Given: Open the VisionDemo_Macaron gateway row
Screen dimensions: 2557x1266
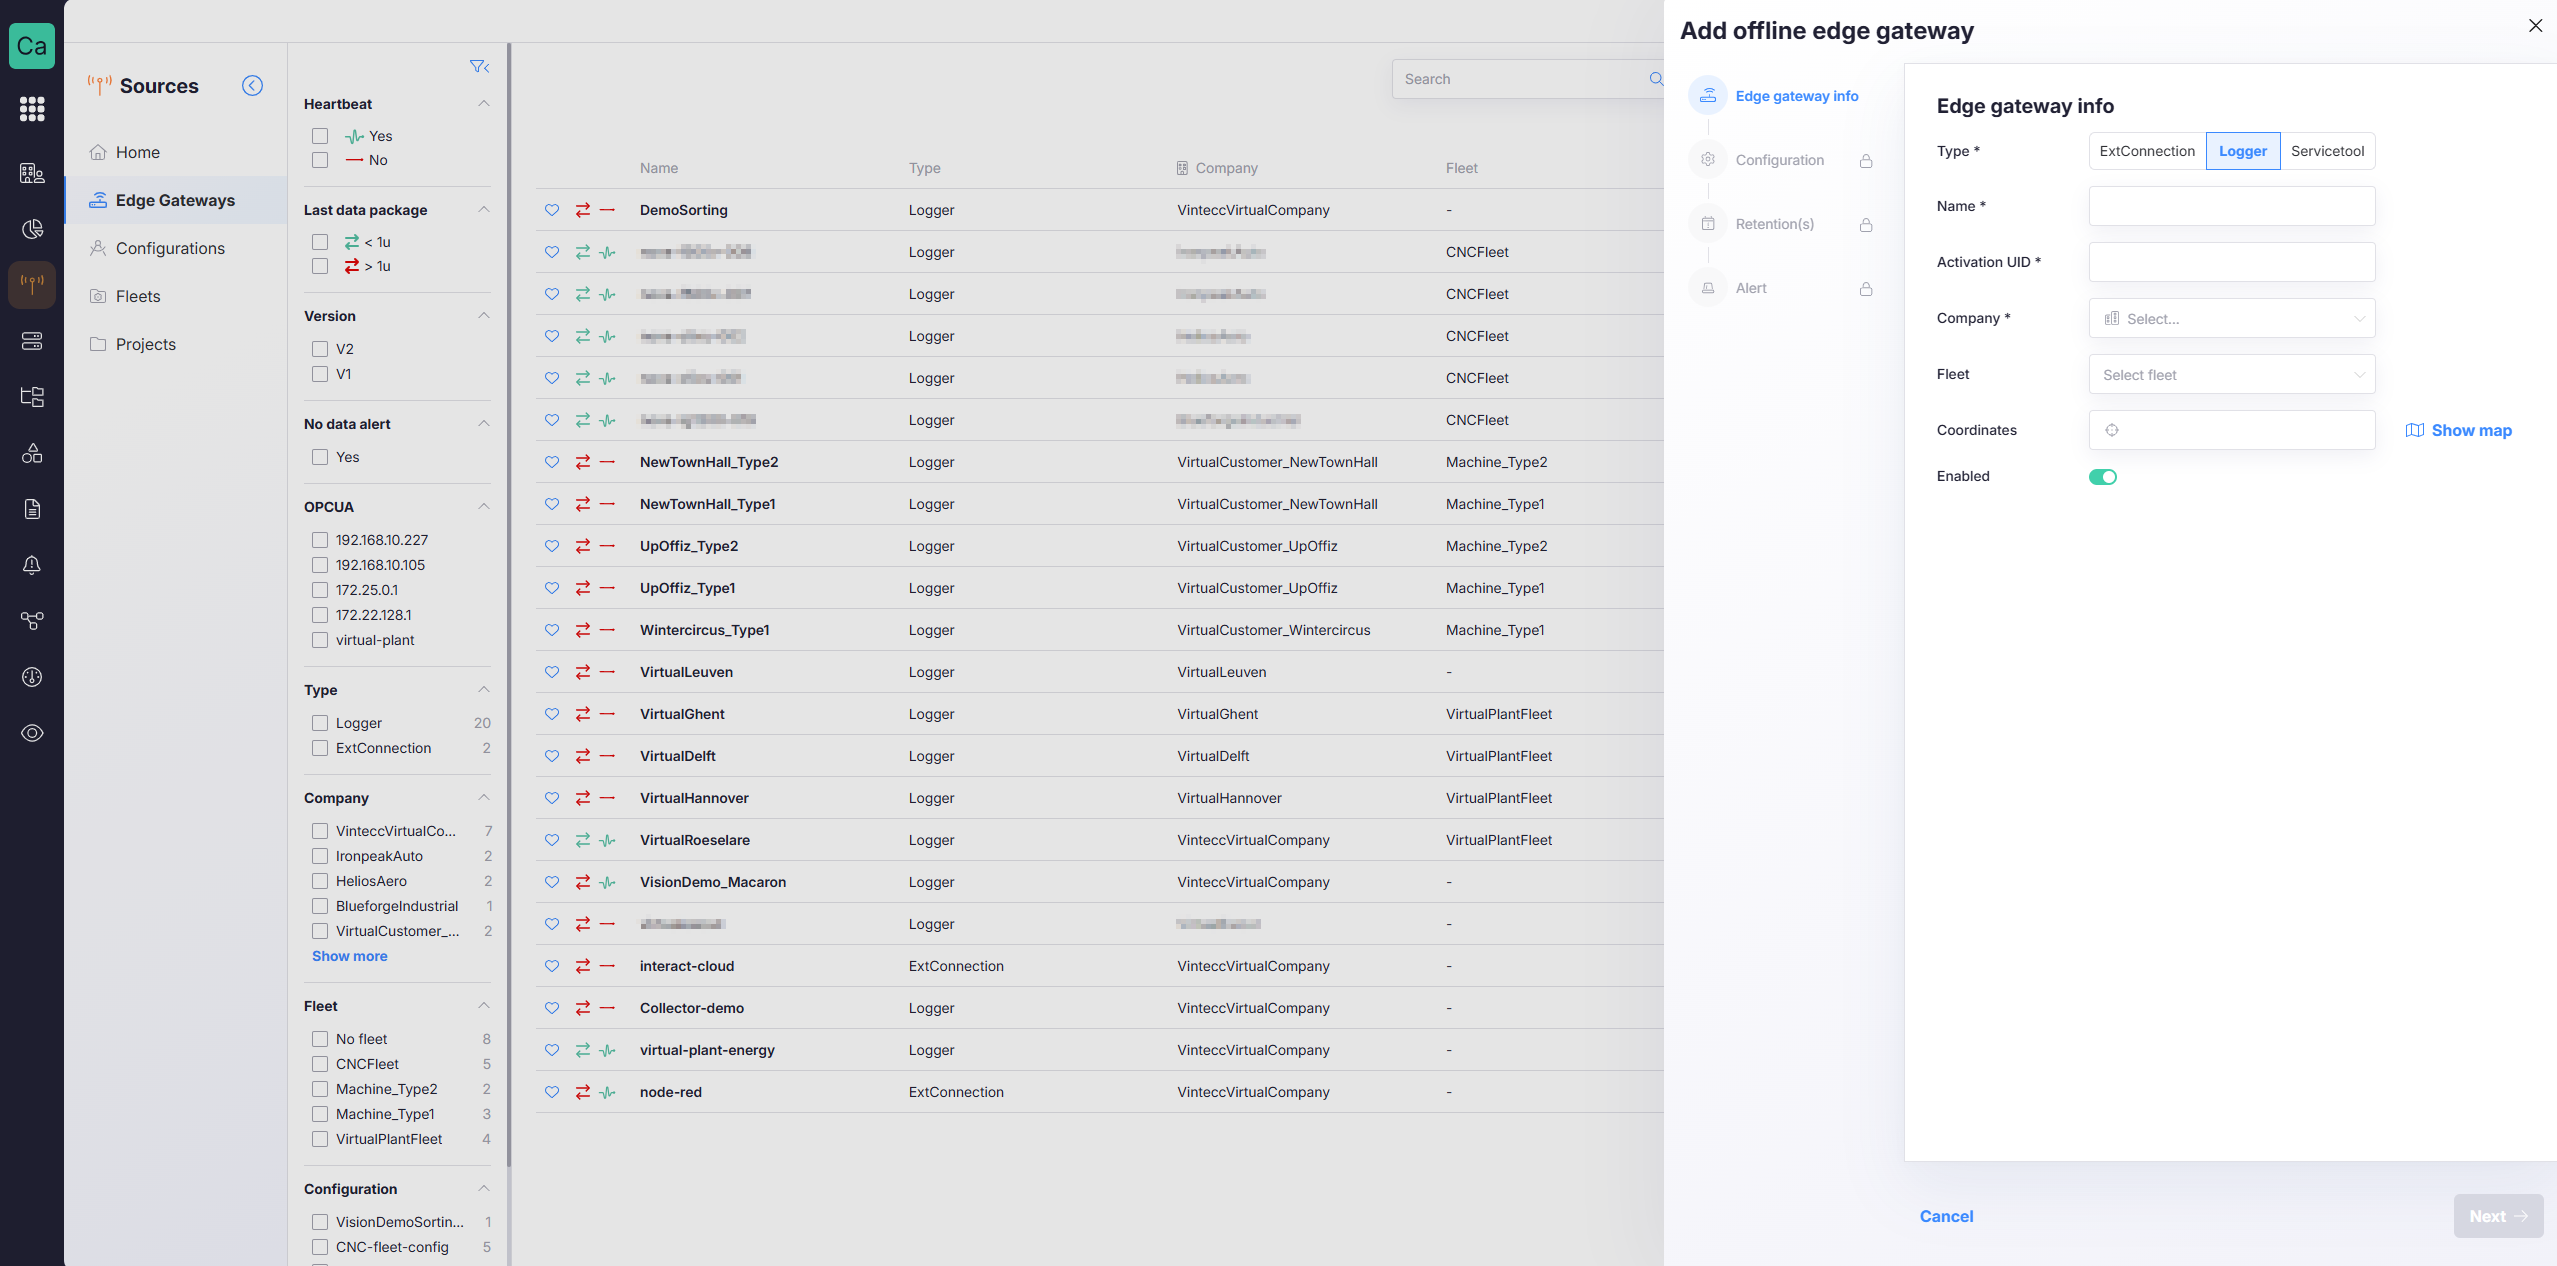Looking at the screenshot, I should tap(1100, 882).
